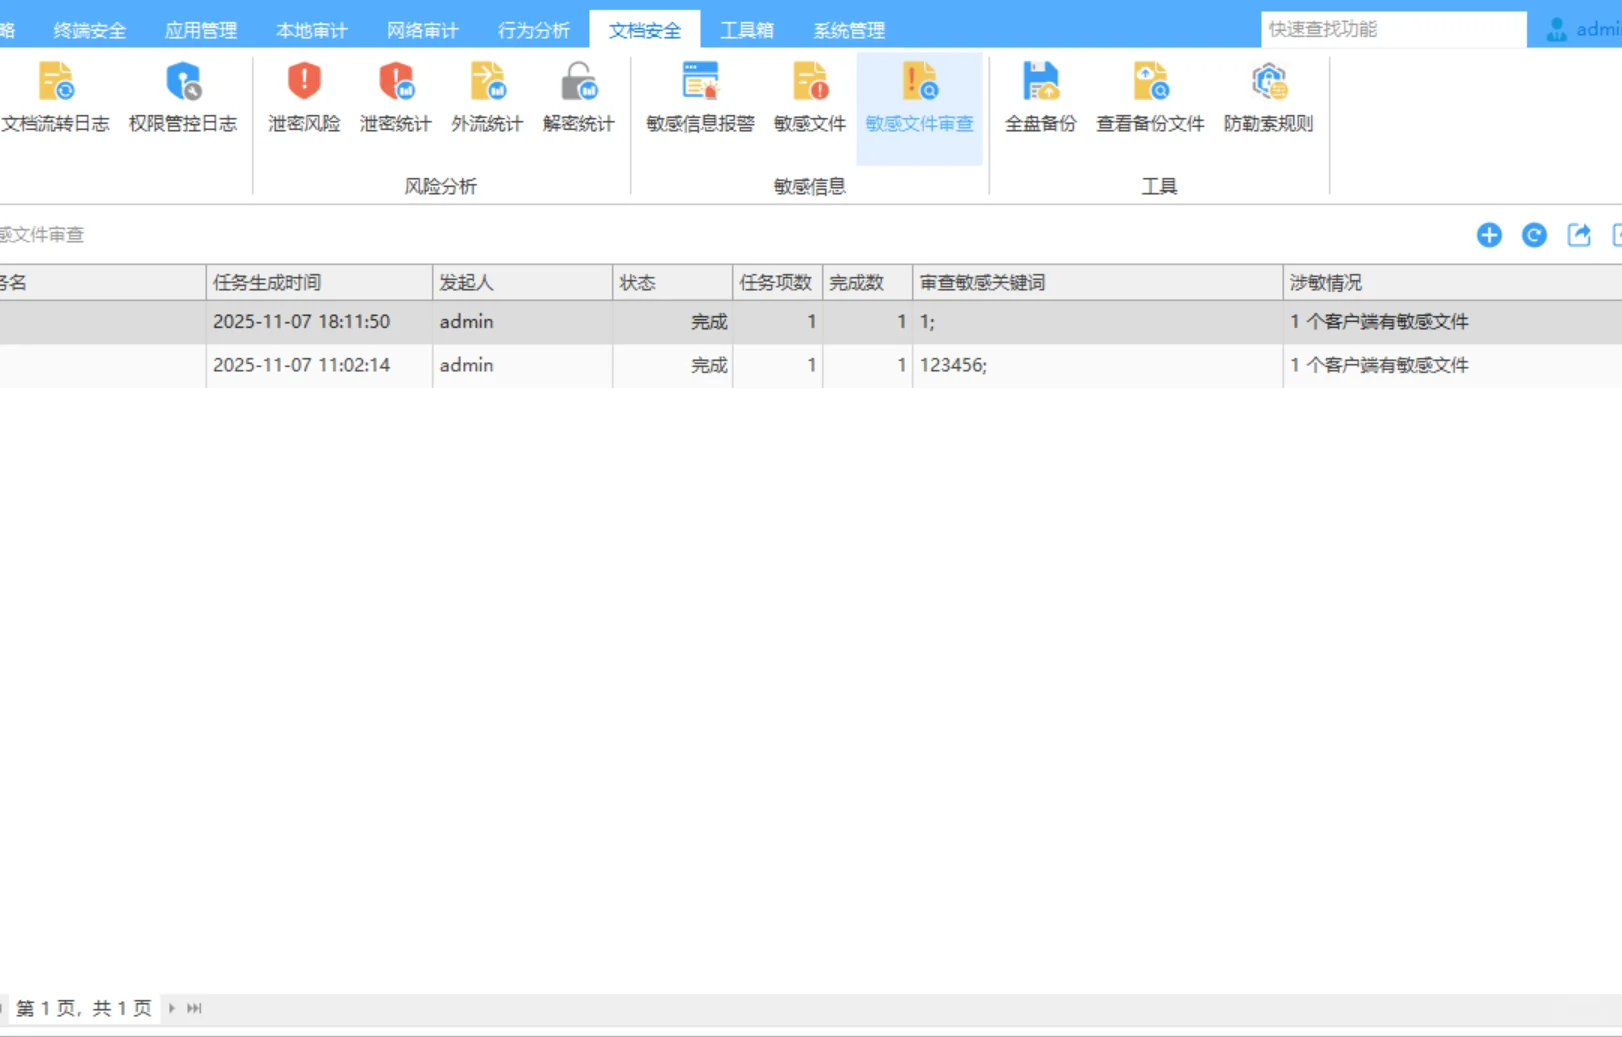Open the 泄密风险 analysis tool
The width and height of the screenshot is (1622, 1037).
click(303, 95)
